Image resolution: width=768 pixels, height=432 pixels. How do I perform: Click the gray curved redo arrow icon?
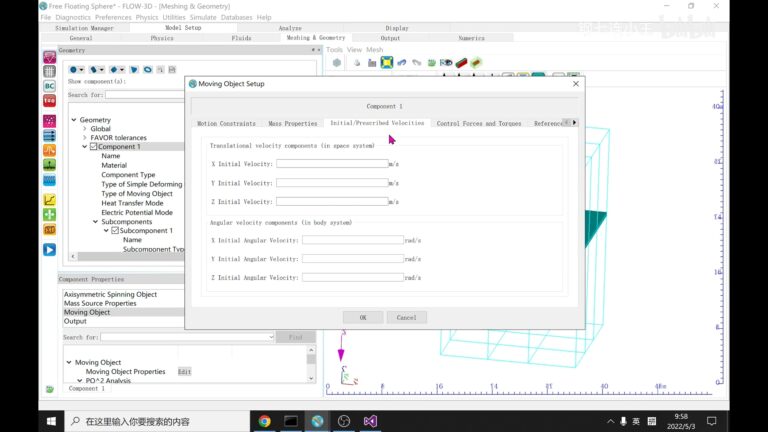417,63
